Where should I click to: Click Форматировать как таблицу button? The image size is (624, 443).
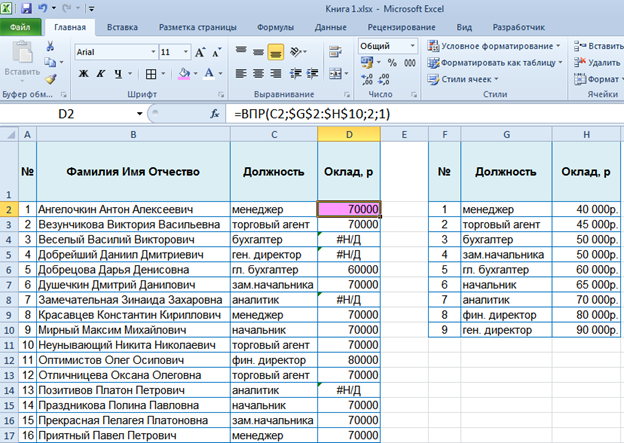494,62
